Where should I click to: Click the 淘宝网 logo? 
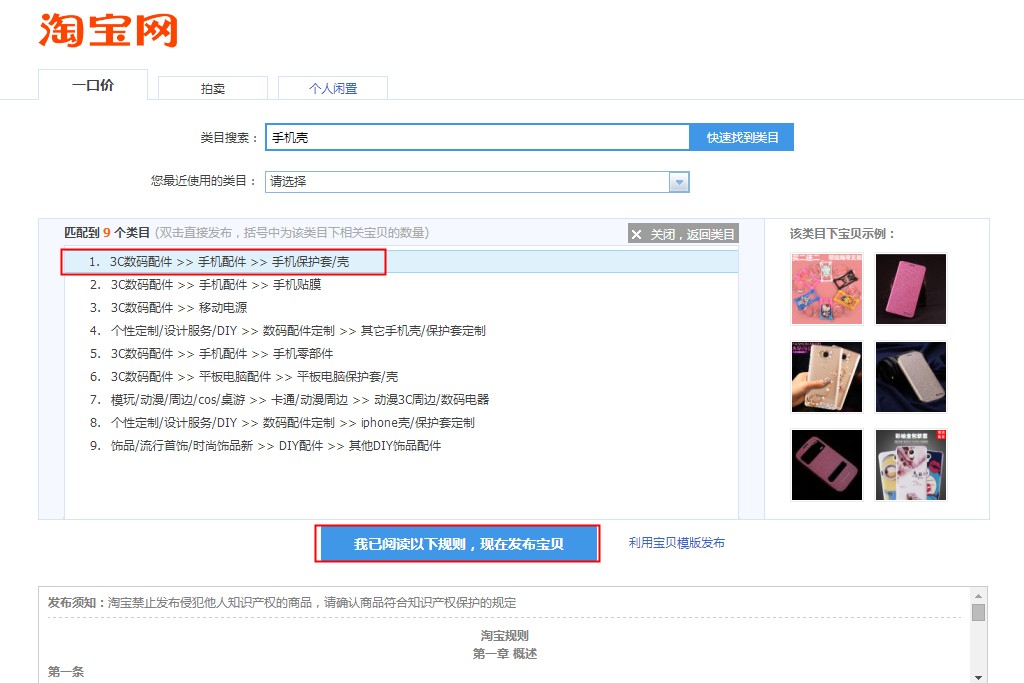coord(108,30)
